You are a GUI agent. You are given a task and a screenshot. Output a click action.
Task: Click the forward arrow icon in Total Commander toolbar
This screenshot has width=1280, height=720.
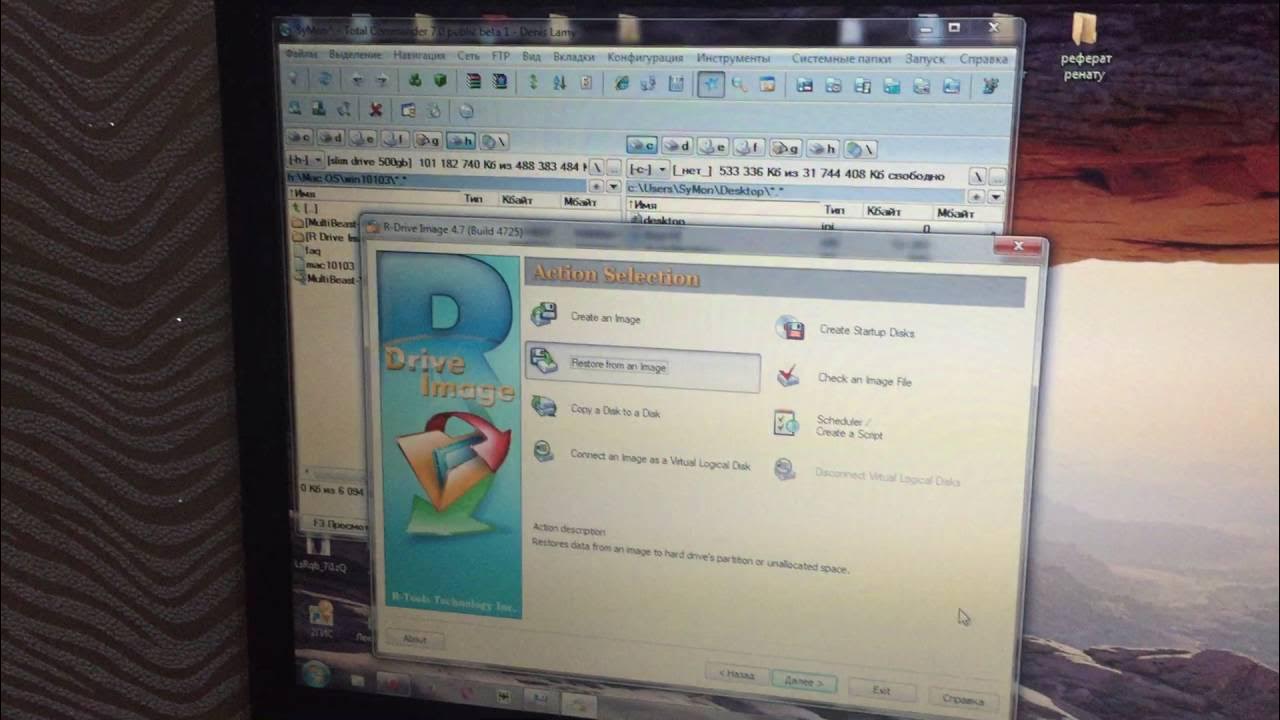click(x=381, y=80)
